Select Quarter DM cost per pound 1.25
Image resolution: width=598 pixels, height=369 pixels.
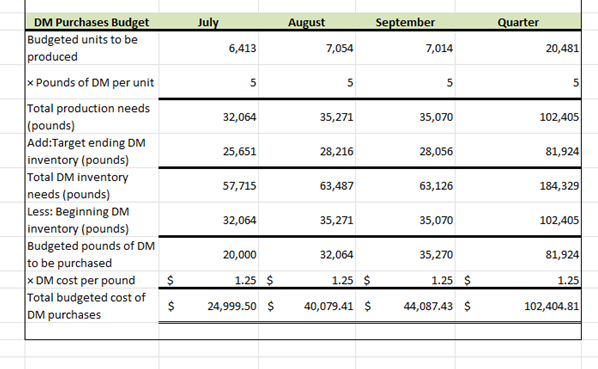coord(518,280)
